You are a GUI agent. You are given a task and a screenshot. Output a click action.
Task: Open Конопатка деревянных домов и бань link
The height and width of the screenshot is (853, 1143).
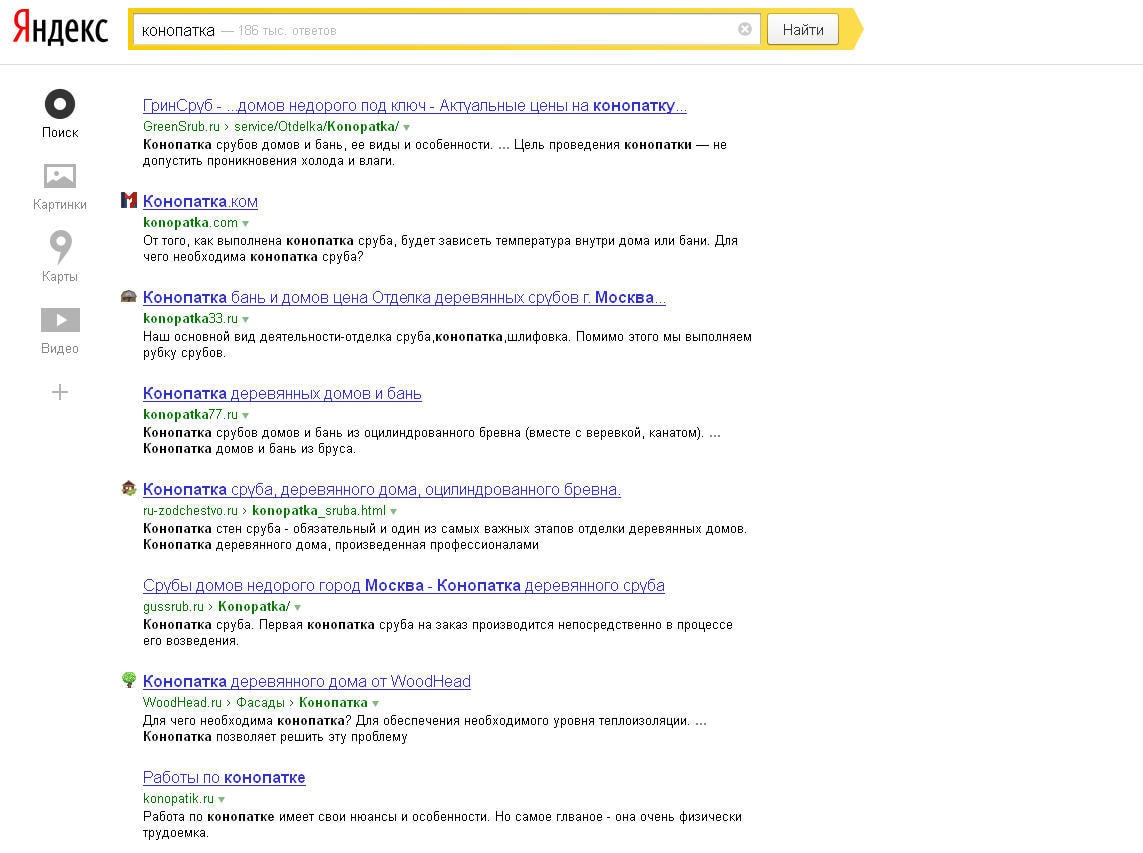point(282,393)
